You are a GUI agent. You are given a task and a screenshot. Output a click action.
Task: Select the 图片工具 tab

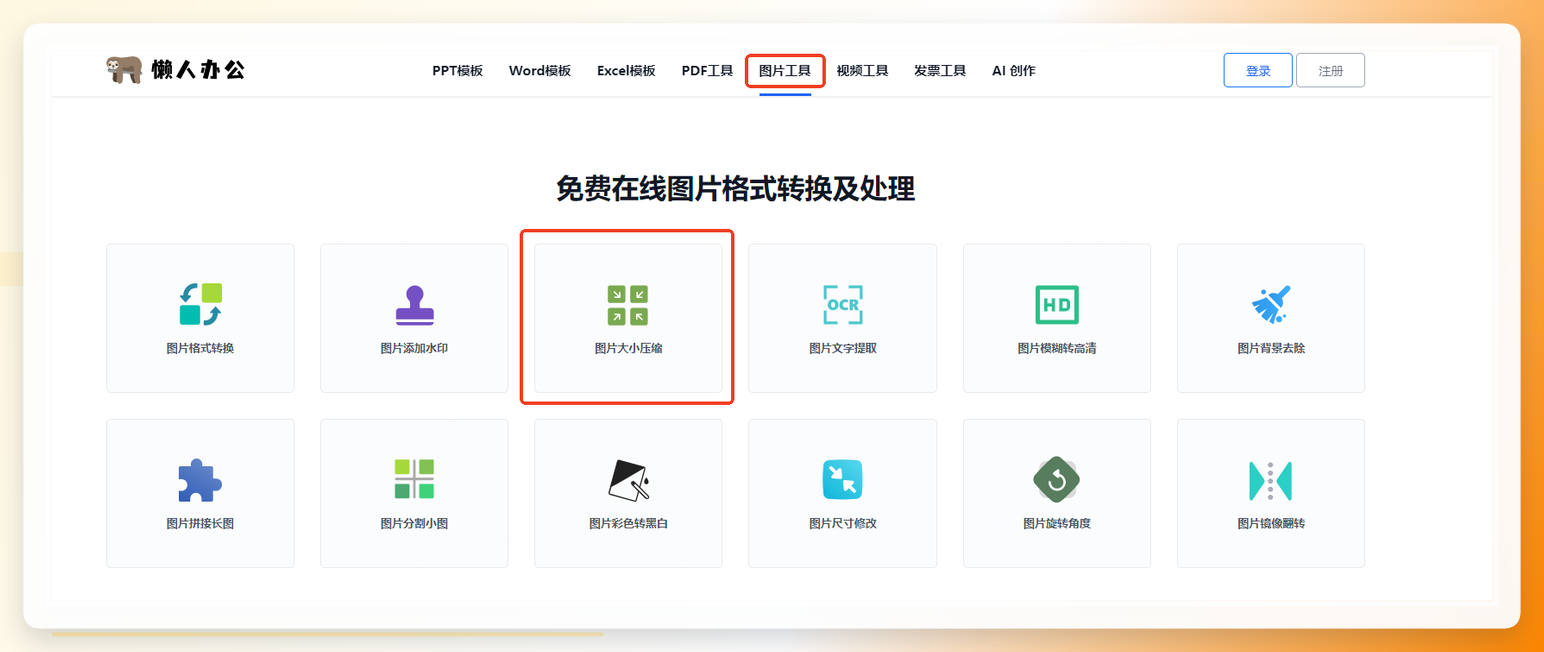tap(785, 71)
